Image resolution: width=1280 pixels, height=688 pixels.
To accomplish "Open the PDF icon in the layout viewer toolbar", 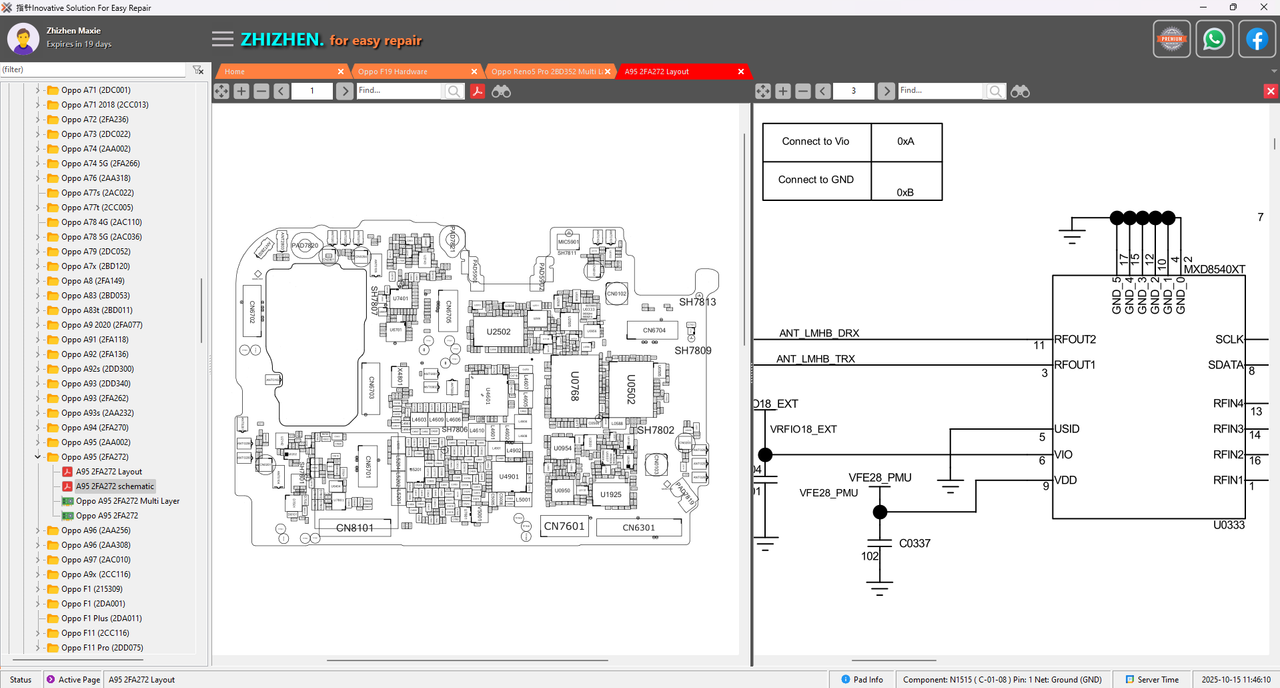I will (478, 91).
